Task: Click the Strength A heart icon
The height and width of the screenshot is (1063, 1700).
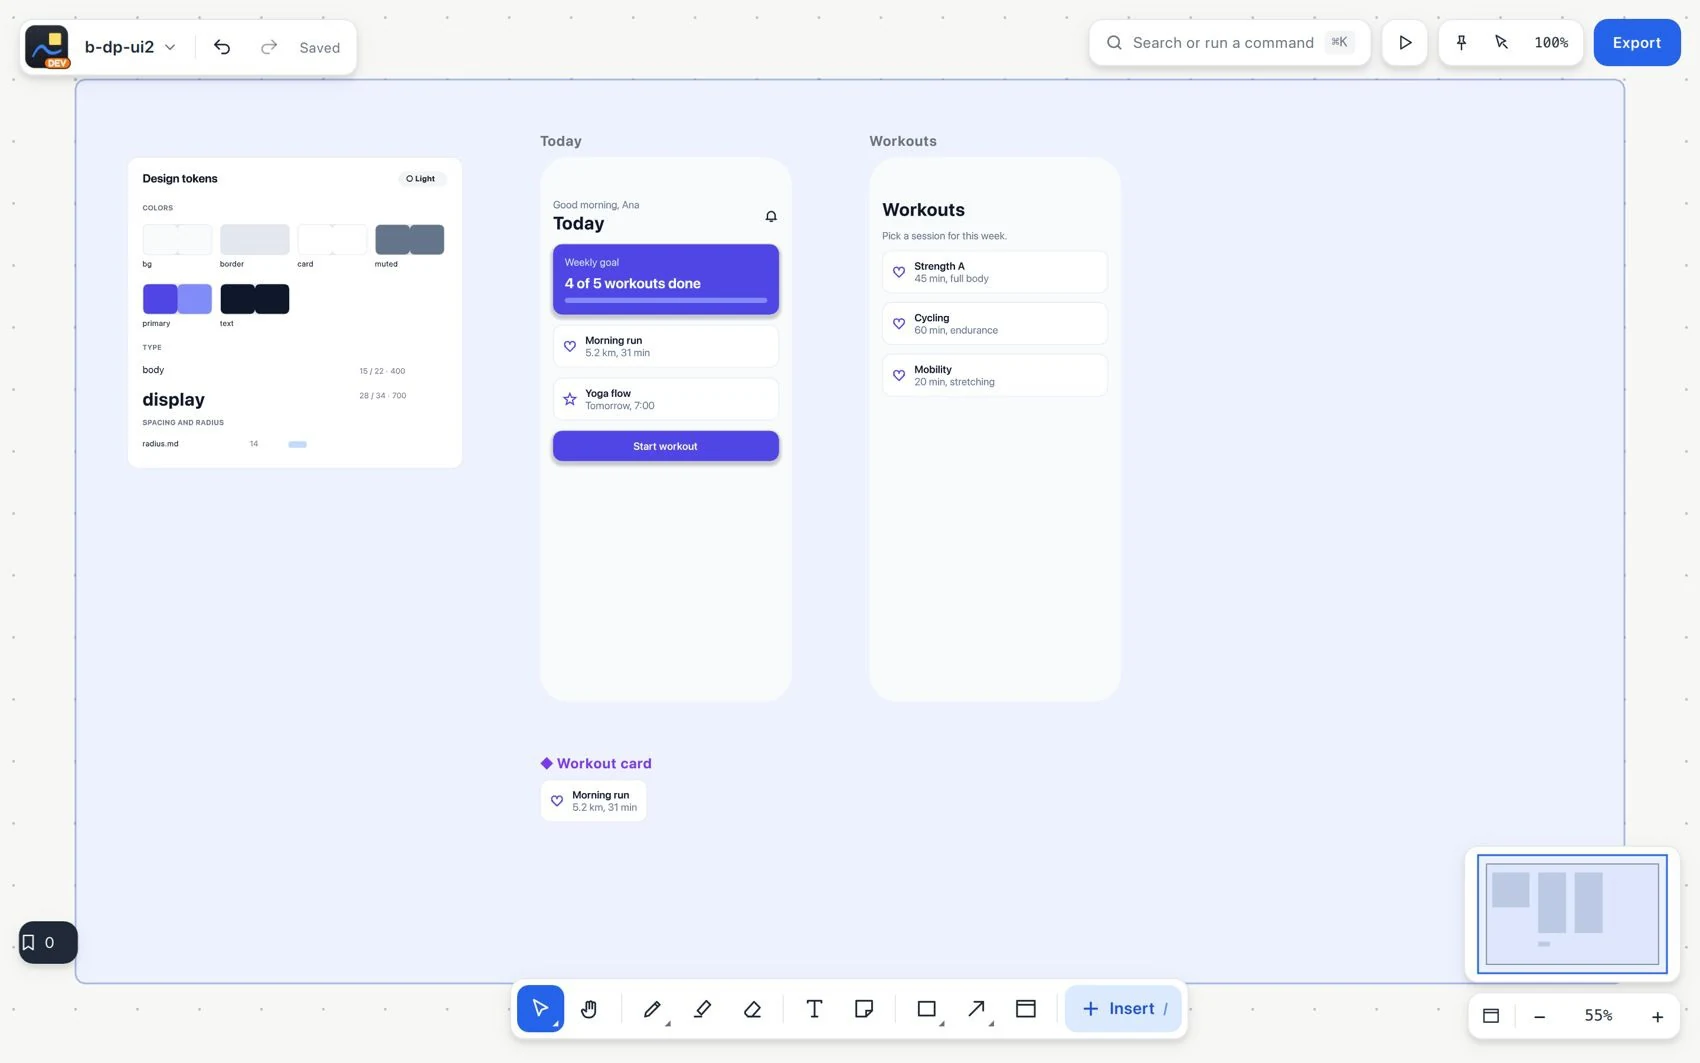Action: pos(899,272)
